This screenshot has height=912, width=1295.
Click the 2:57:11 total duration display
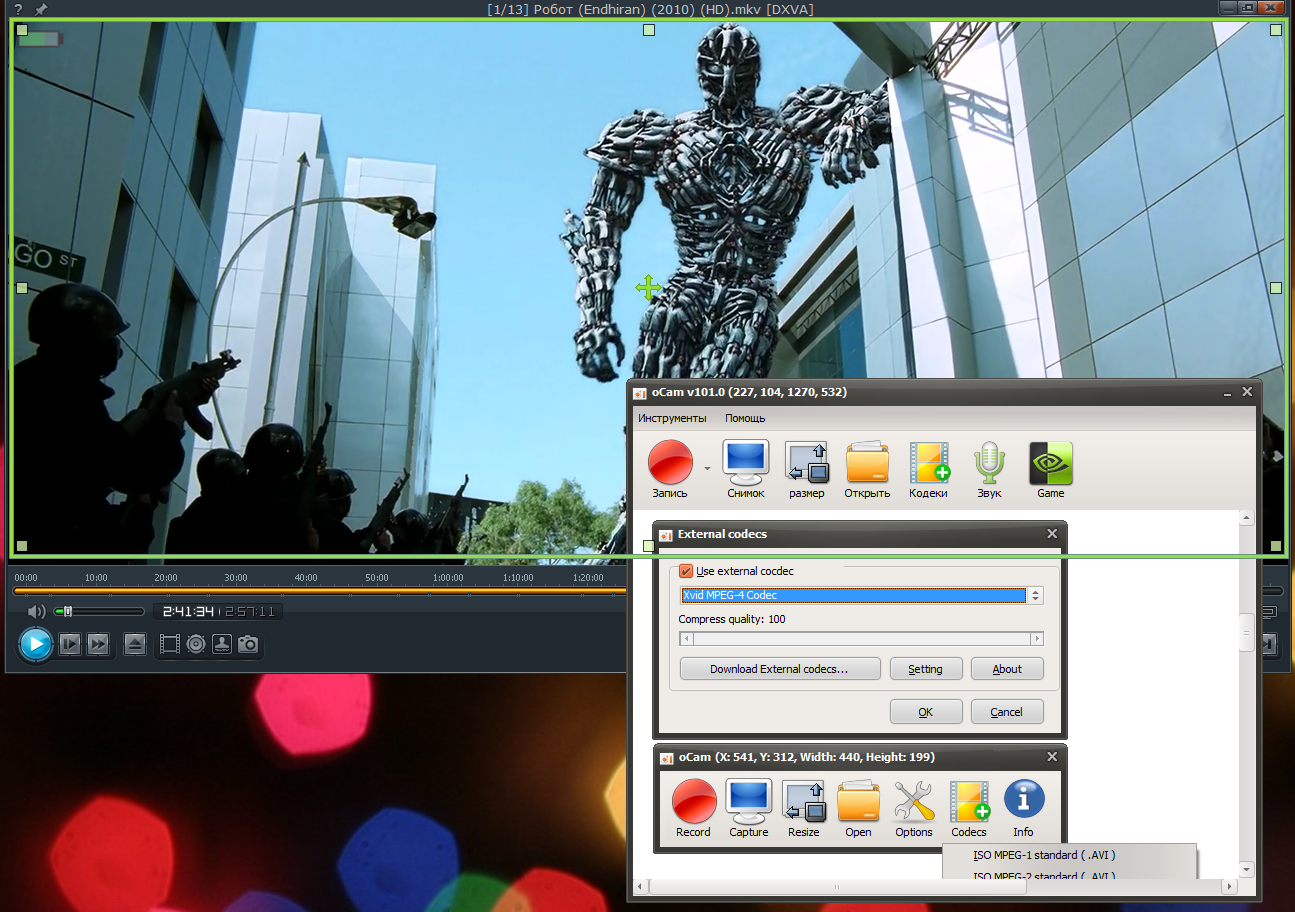tap(250, 611)
